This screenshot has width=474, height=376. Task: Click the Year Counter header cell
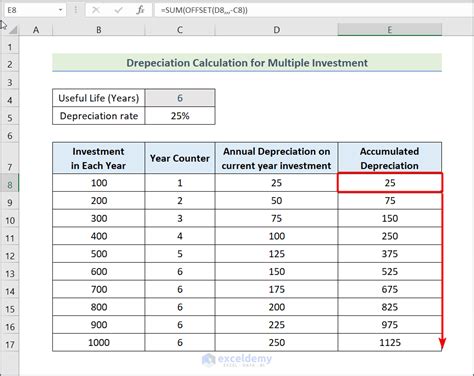180,158
